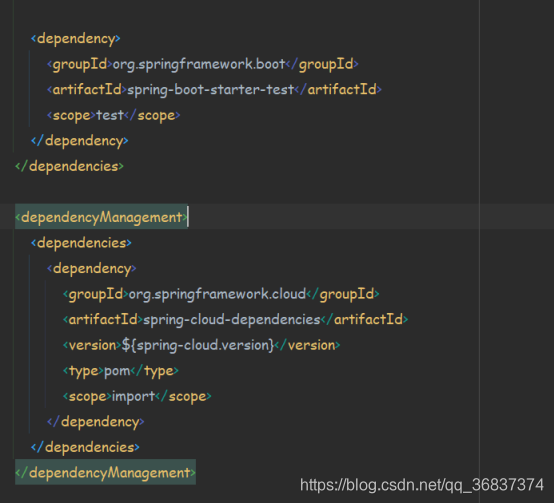Viewport: 554px width, 504px height.
Task: Click the first closing </dependencies> tag
Action: point(70,166)
